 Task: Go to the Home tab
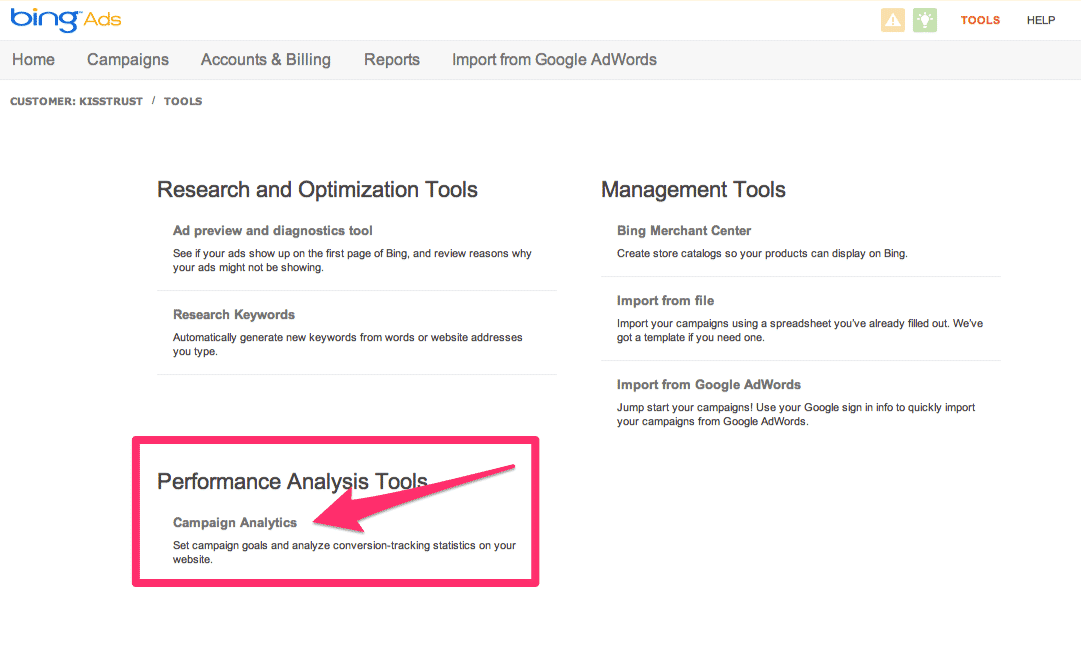tap(33, 59)
